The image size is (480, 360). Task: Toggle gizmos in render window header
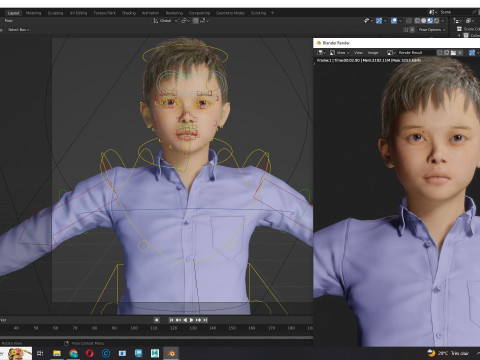point(472,53)
